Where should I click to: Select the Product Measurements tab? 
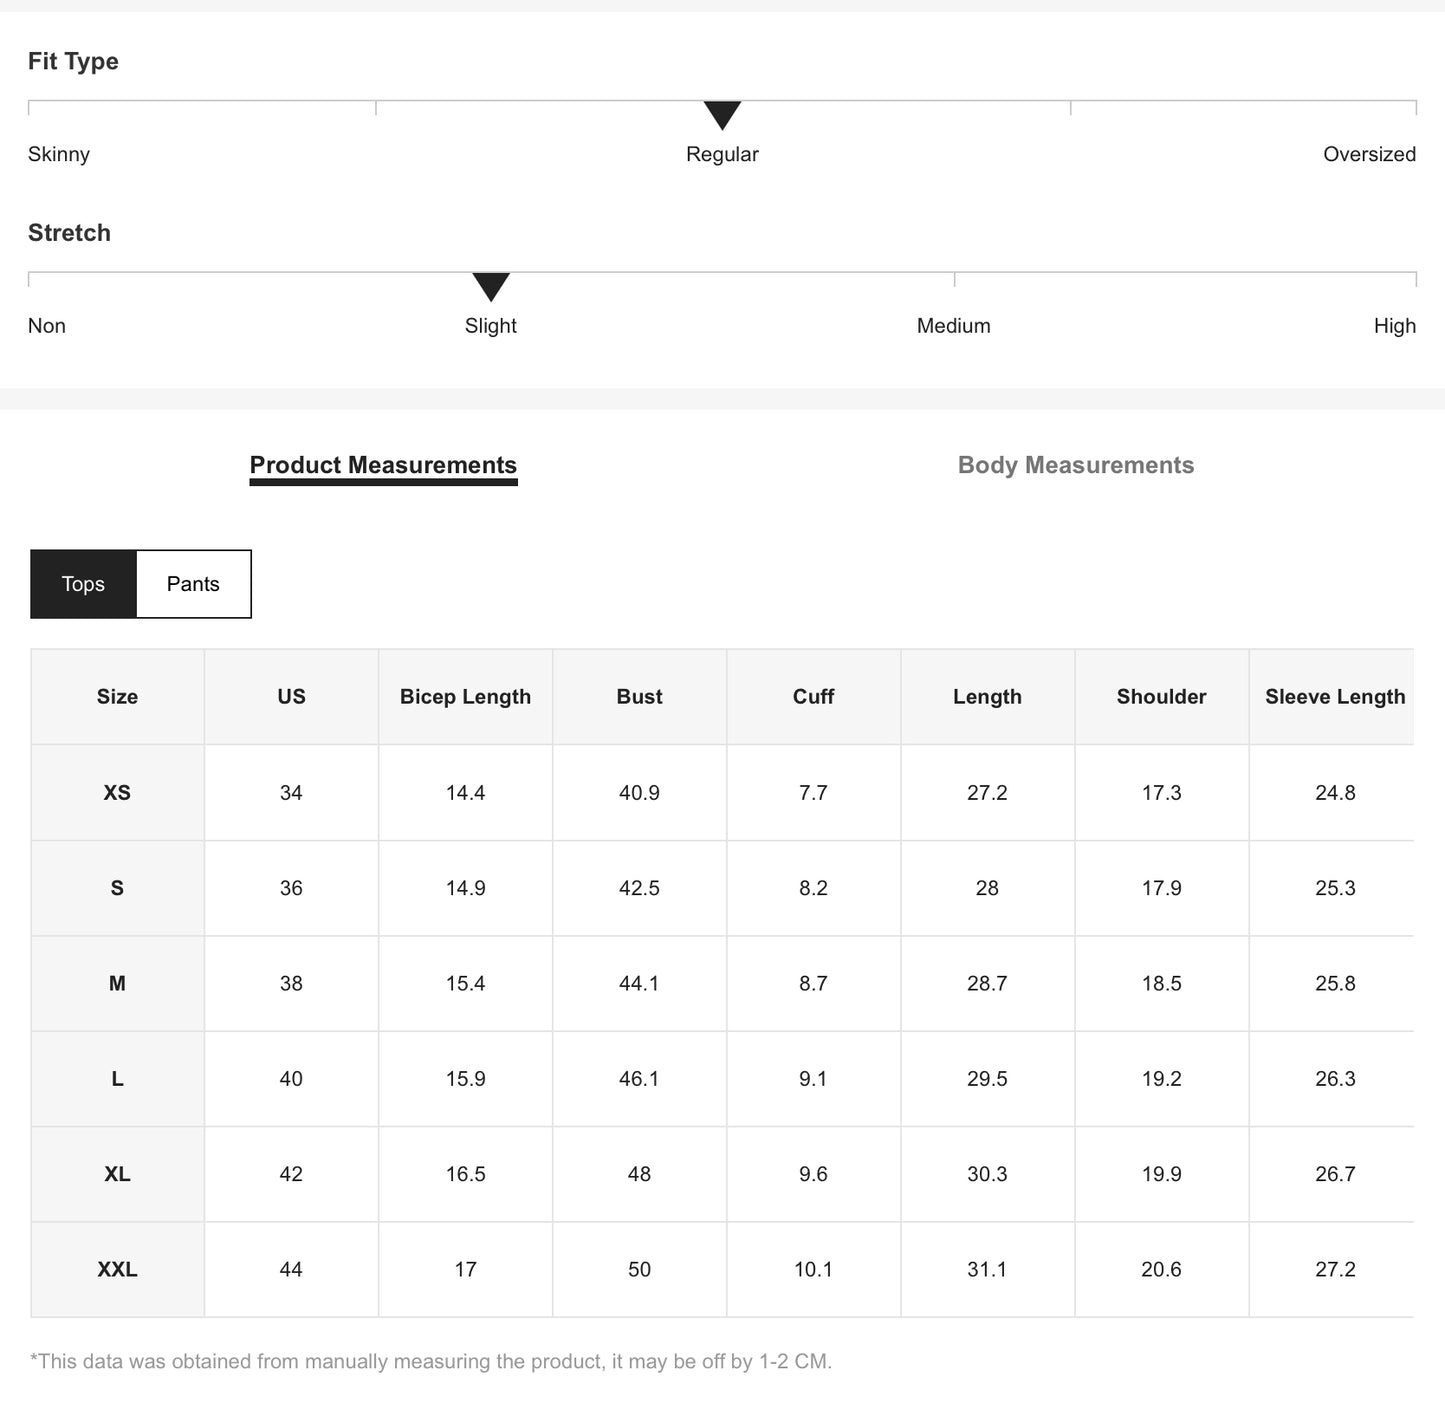pos(383,465)
